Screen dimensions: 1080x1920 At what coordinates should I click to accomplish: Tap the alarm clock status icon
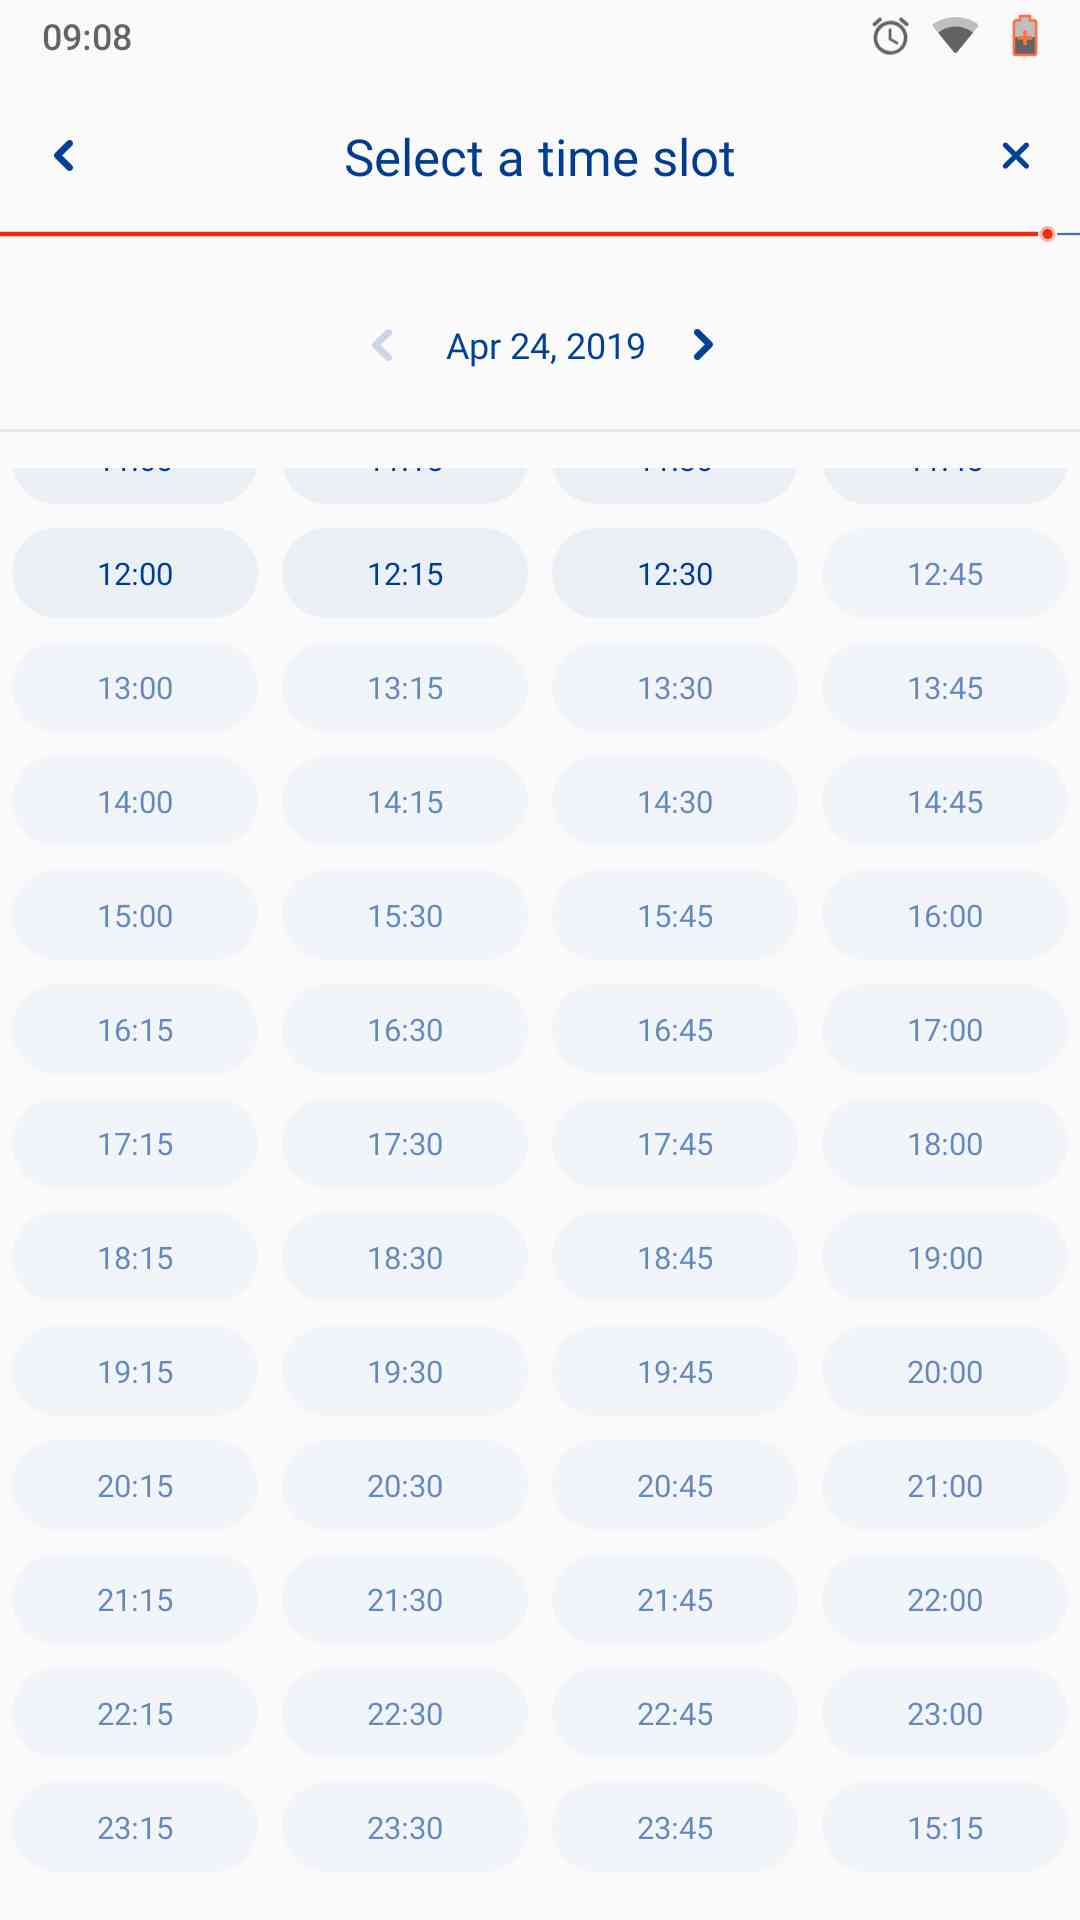coord(890,37)
